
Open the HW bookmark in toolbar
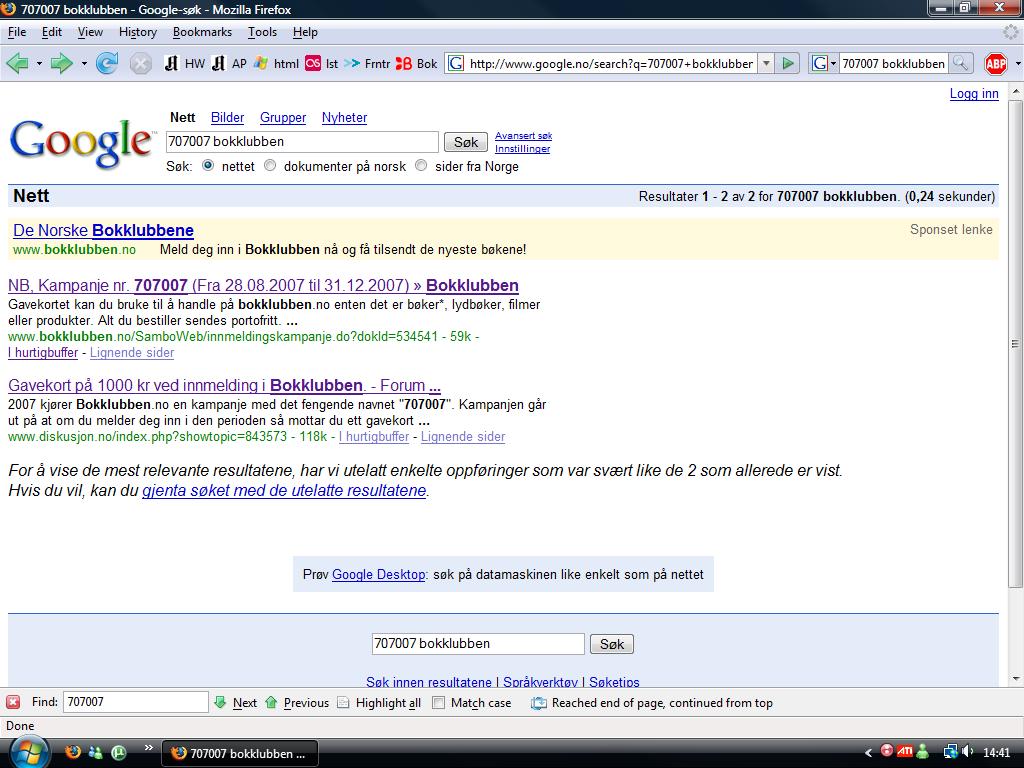[x=184, y=63]
